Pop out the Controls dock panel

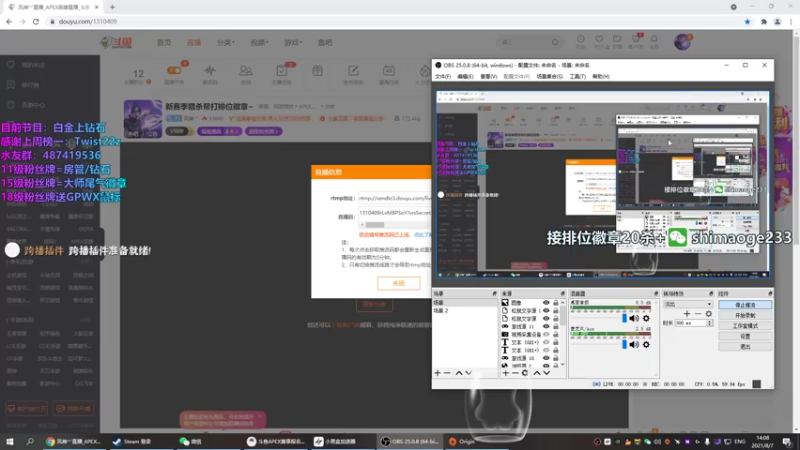[x=770, y=294]
